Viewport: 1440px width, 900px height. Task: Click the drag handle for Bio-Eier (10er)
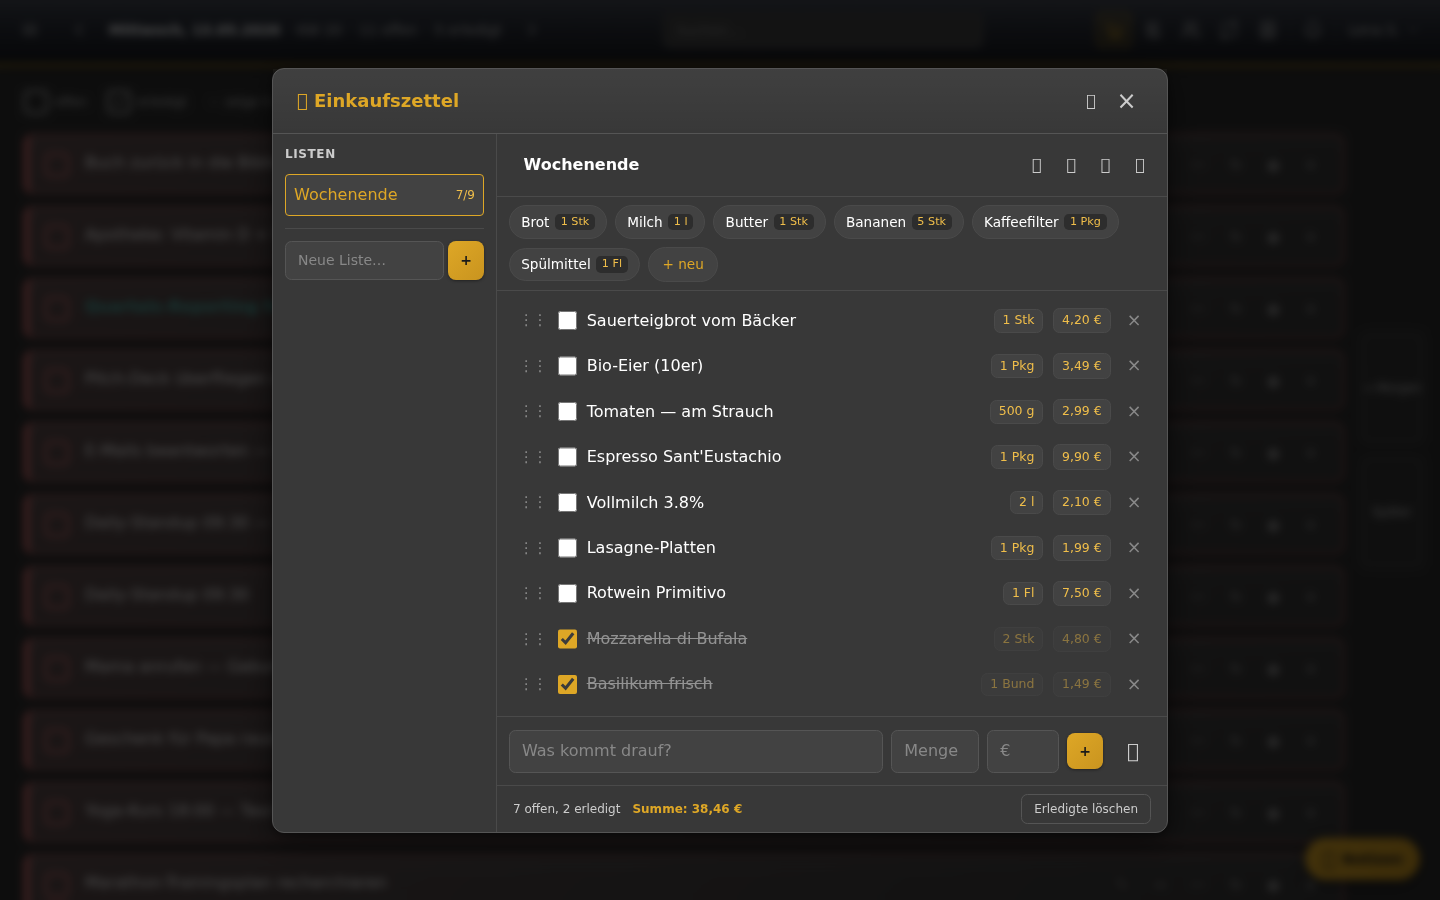click(533, 366)
